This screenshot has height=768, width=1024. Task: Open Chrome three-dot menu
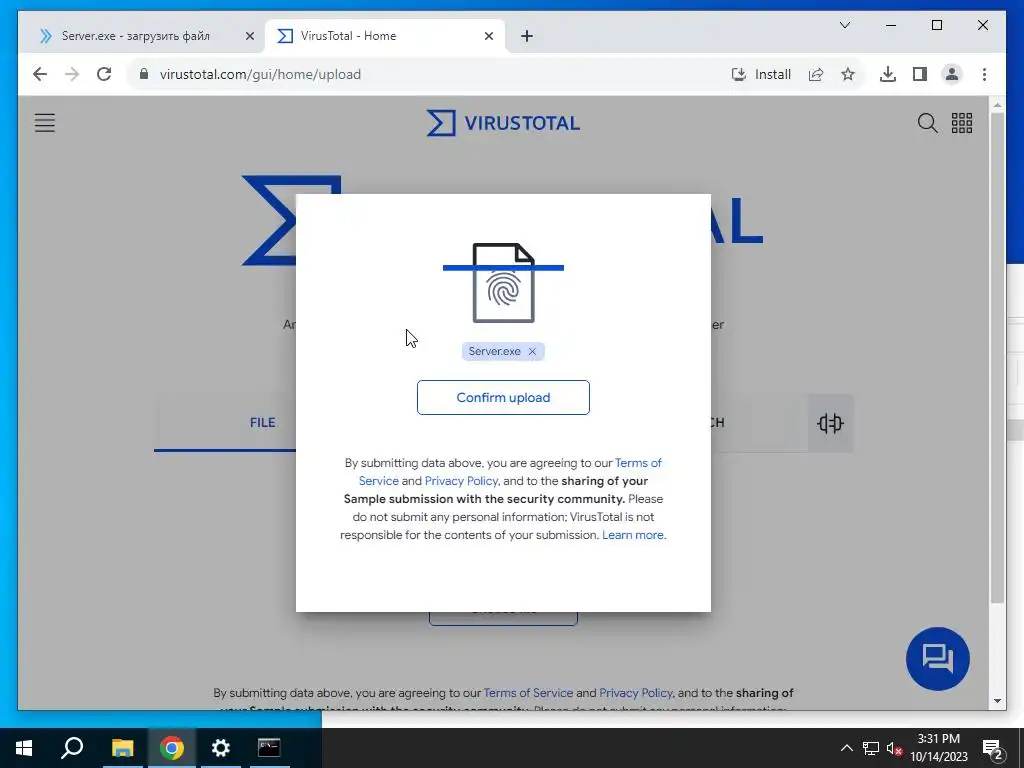984,74
